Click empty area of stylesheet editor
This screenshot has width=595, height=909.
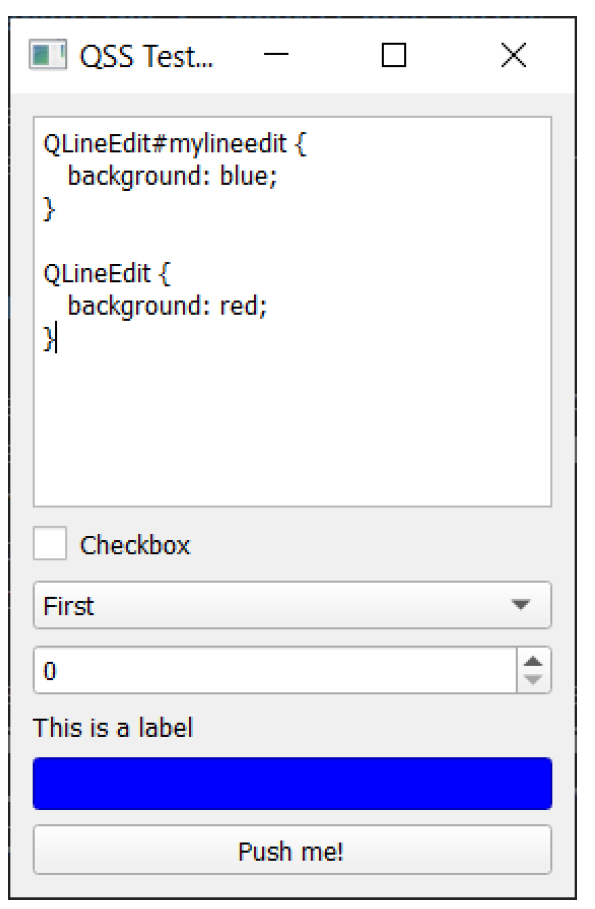coord(292,429)
